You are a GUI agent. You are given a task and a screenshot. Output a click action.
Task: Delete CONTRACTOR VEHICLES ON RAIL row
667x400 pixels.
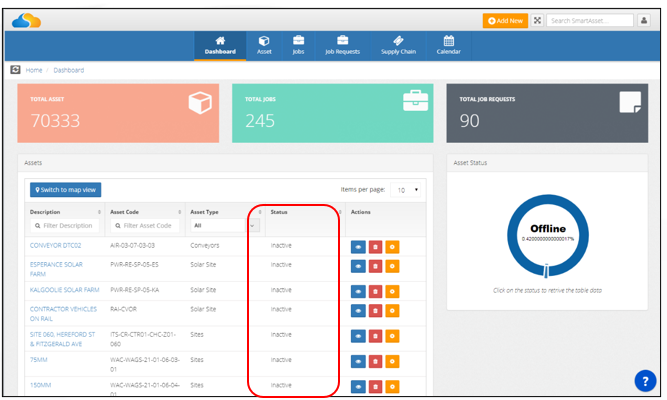[375, 311]
